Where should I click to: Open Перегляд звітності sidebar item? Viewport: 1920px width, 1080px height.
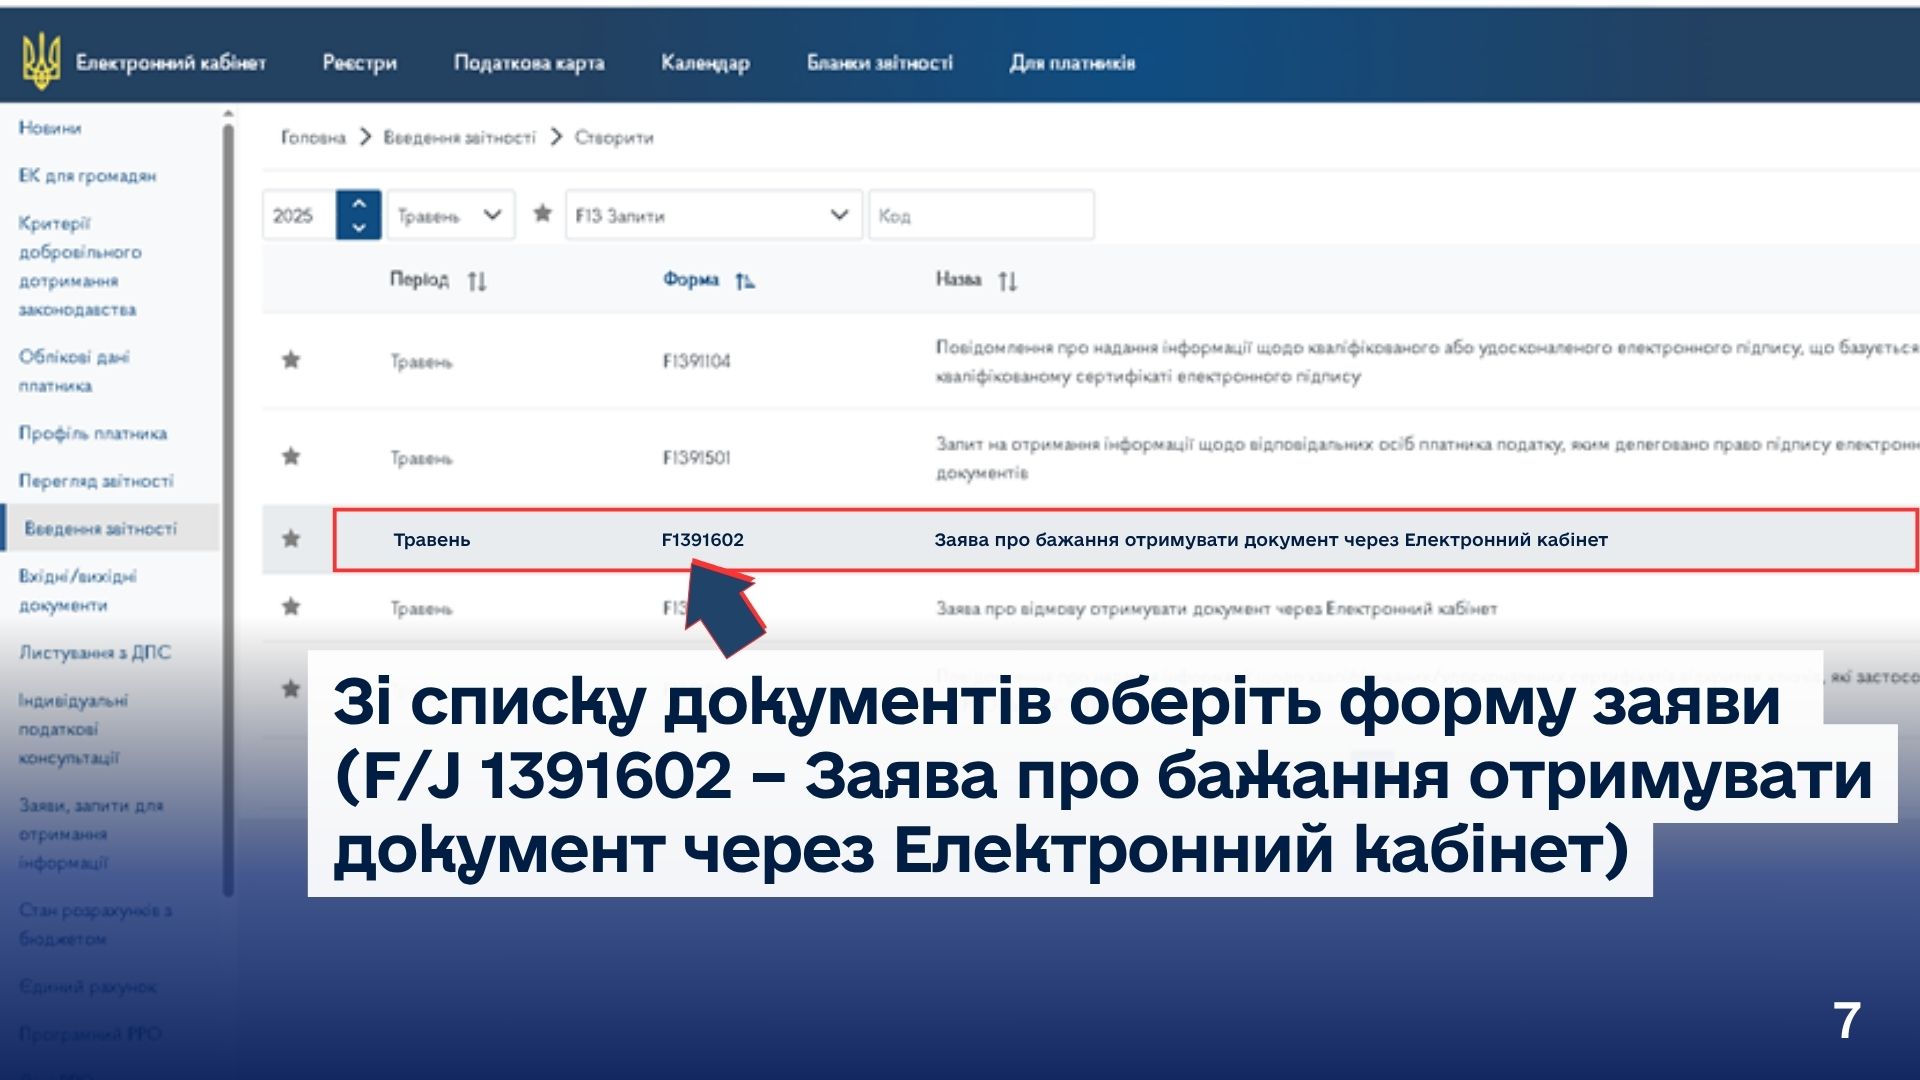(96, 481)
